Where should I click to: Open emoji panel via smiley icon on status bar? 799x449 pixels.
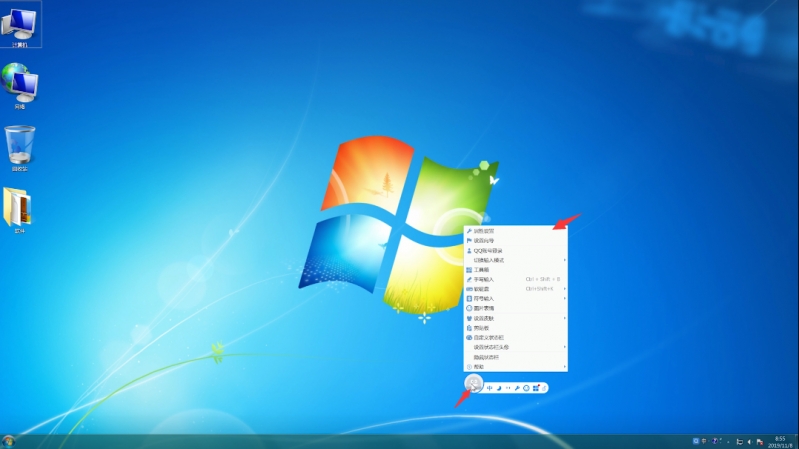526,388
